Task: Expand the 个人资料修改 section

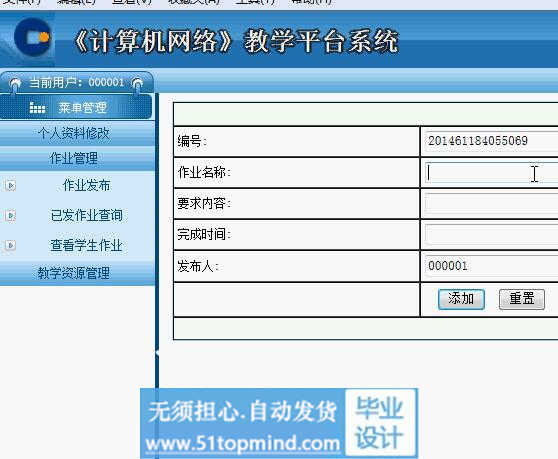Action: tap(74, 133)
